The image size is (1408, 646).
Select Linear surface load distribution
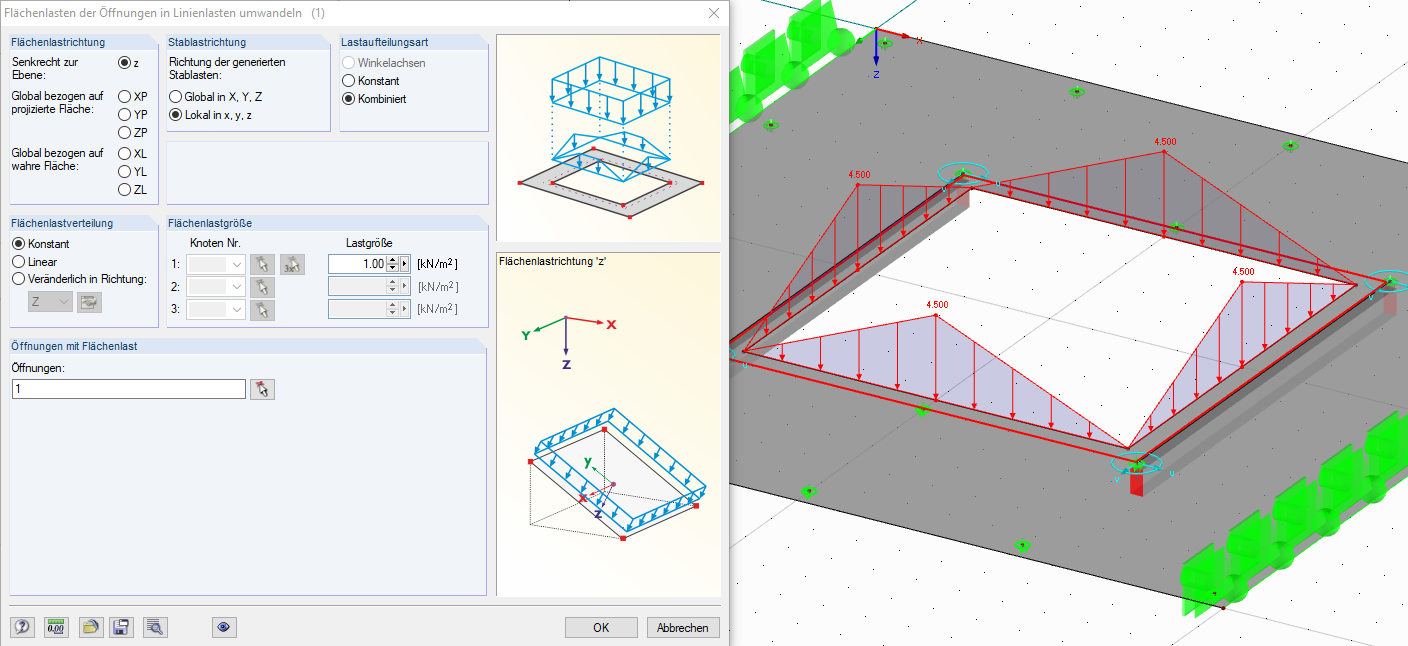pyautogui.click(x=18, y=262)
